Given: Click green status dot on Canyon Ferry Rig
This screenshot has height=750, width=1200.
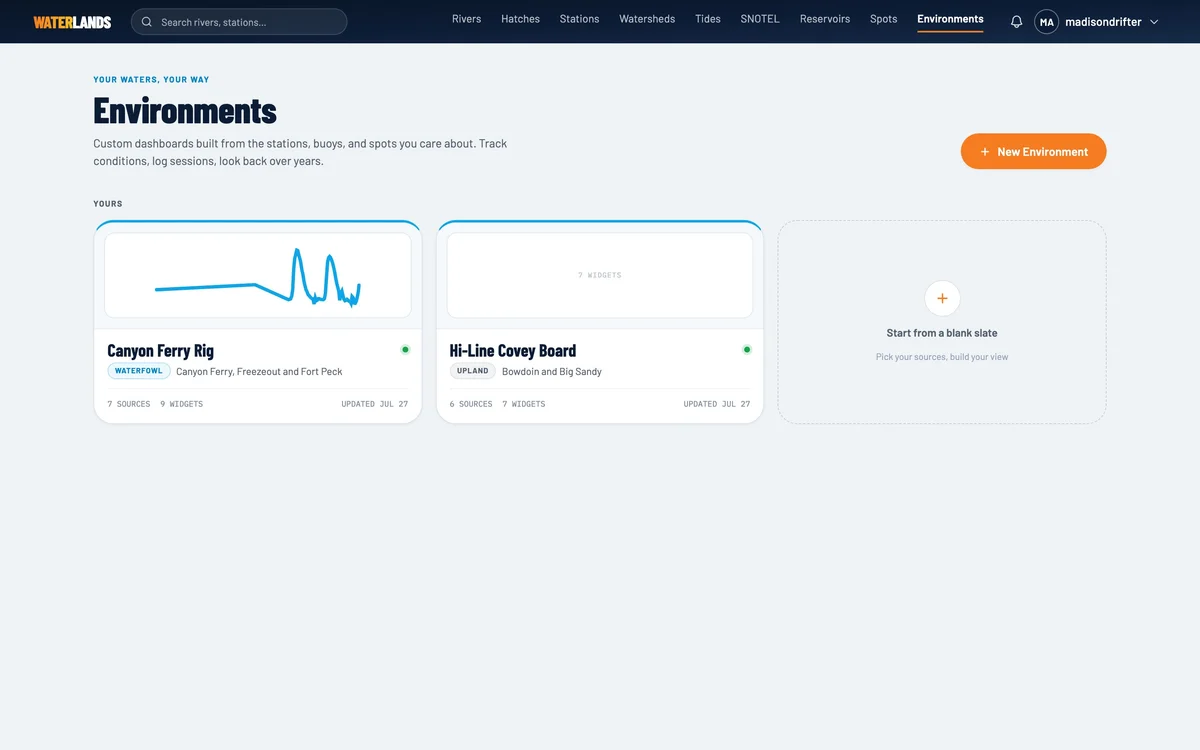Looking at the screenshot, I should 405,350.
